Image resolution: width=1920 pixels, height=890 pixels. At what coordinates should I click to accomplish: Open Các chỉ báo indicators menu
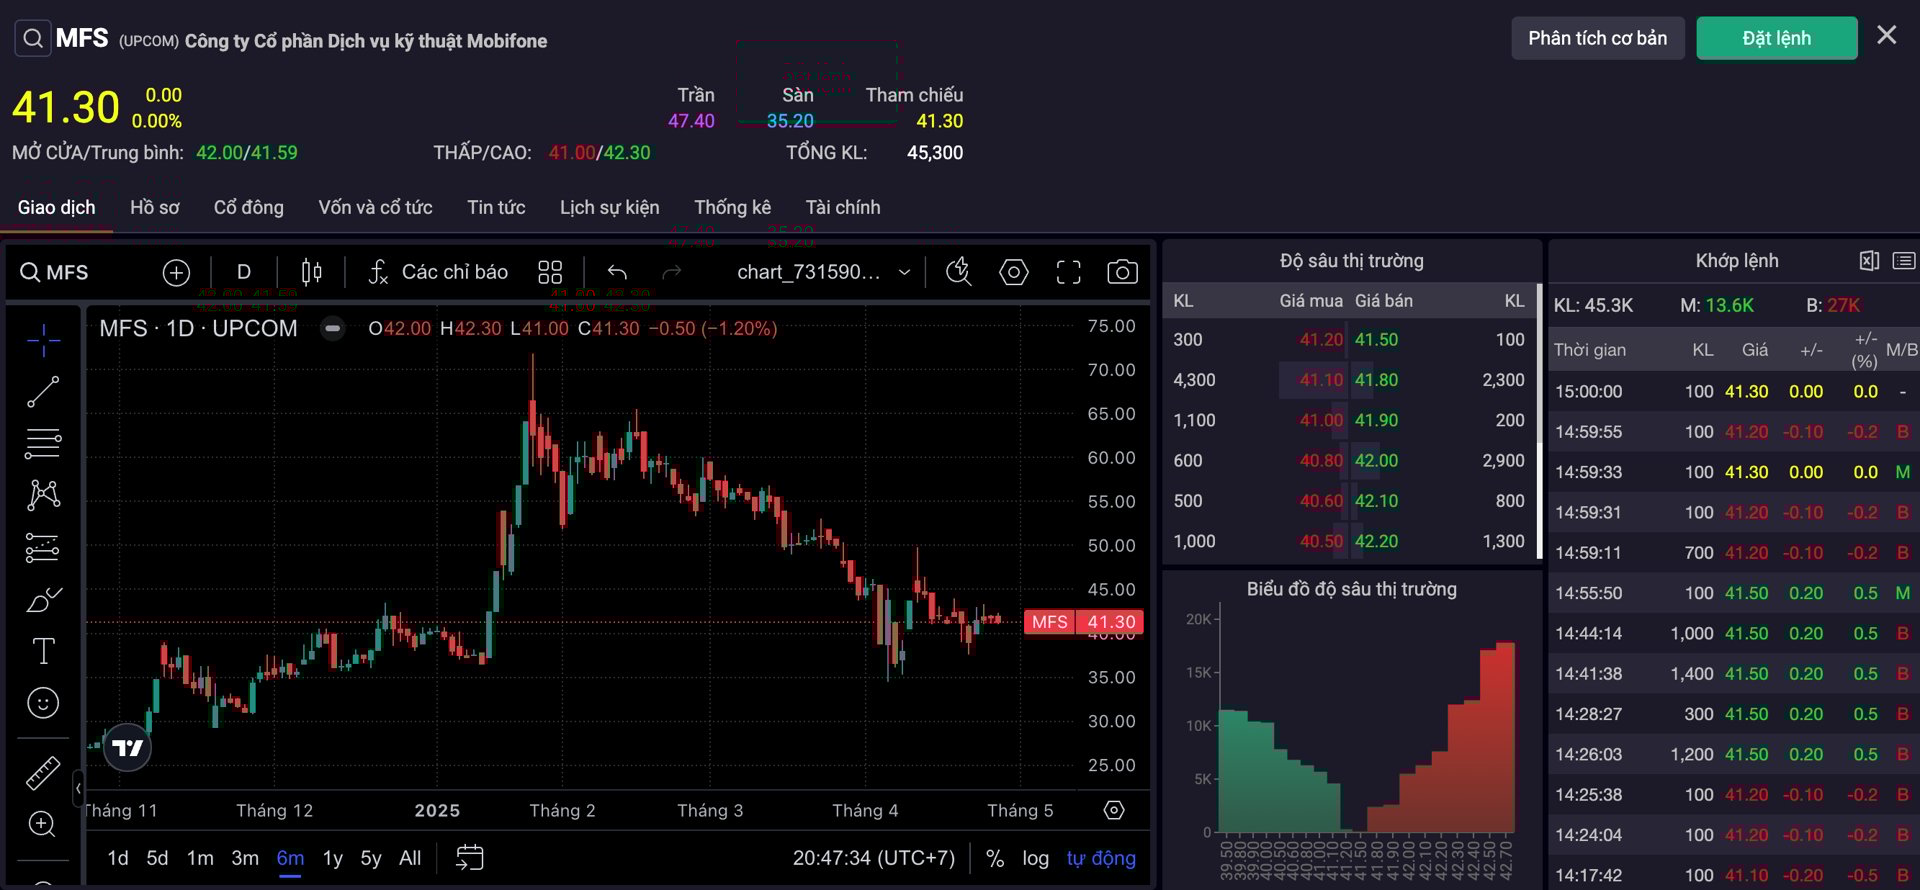(438, 272)
